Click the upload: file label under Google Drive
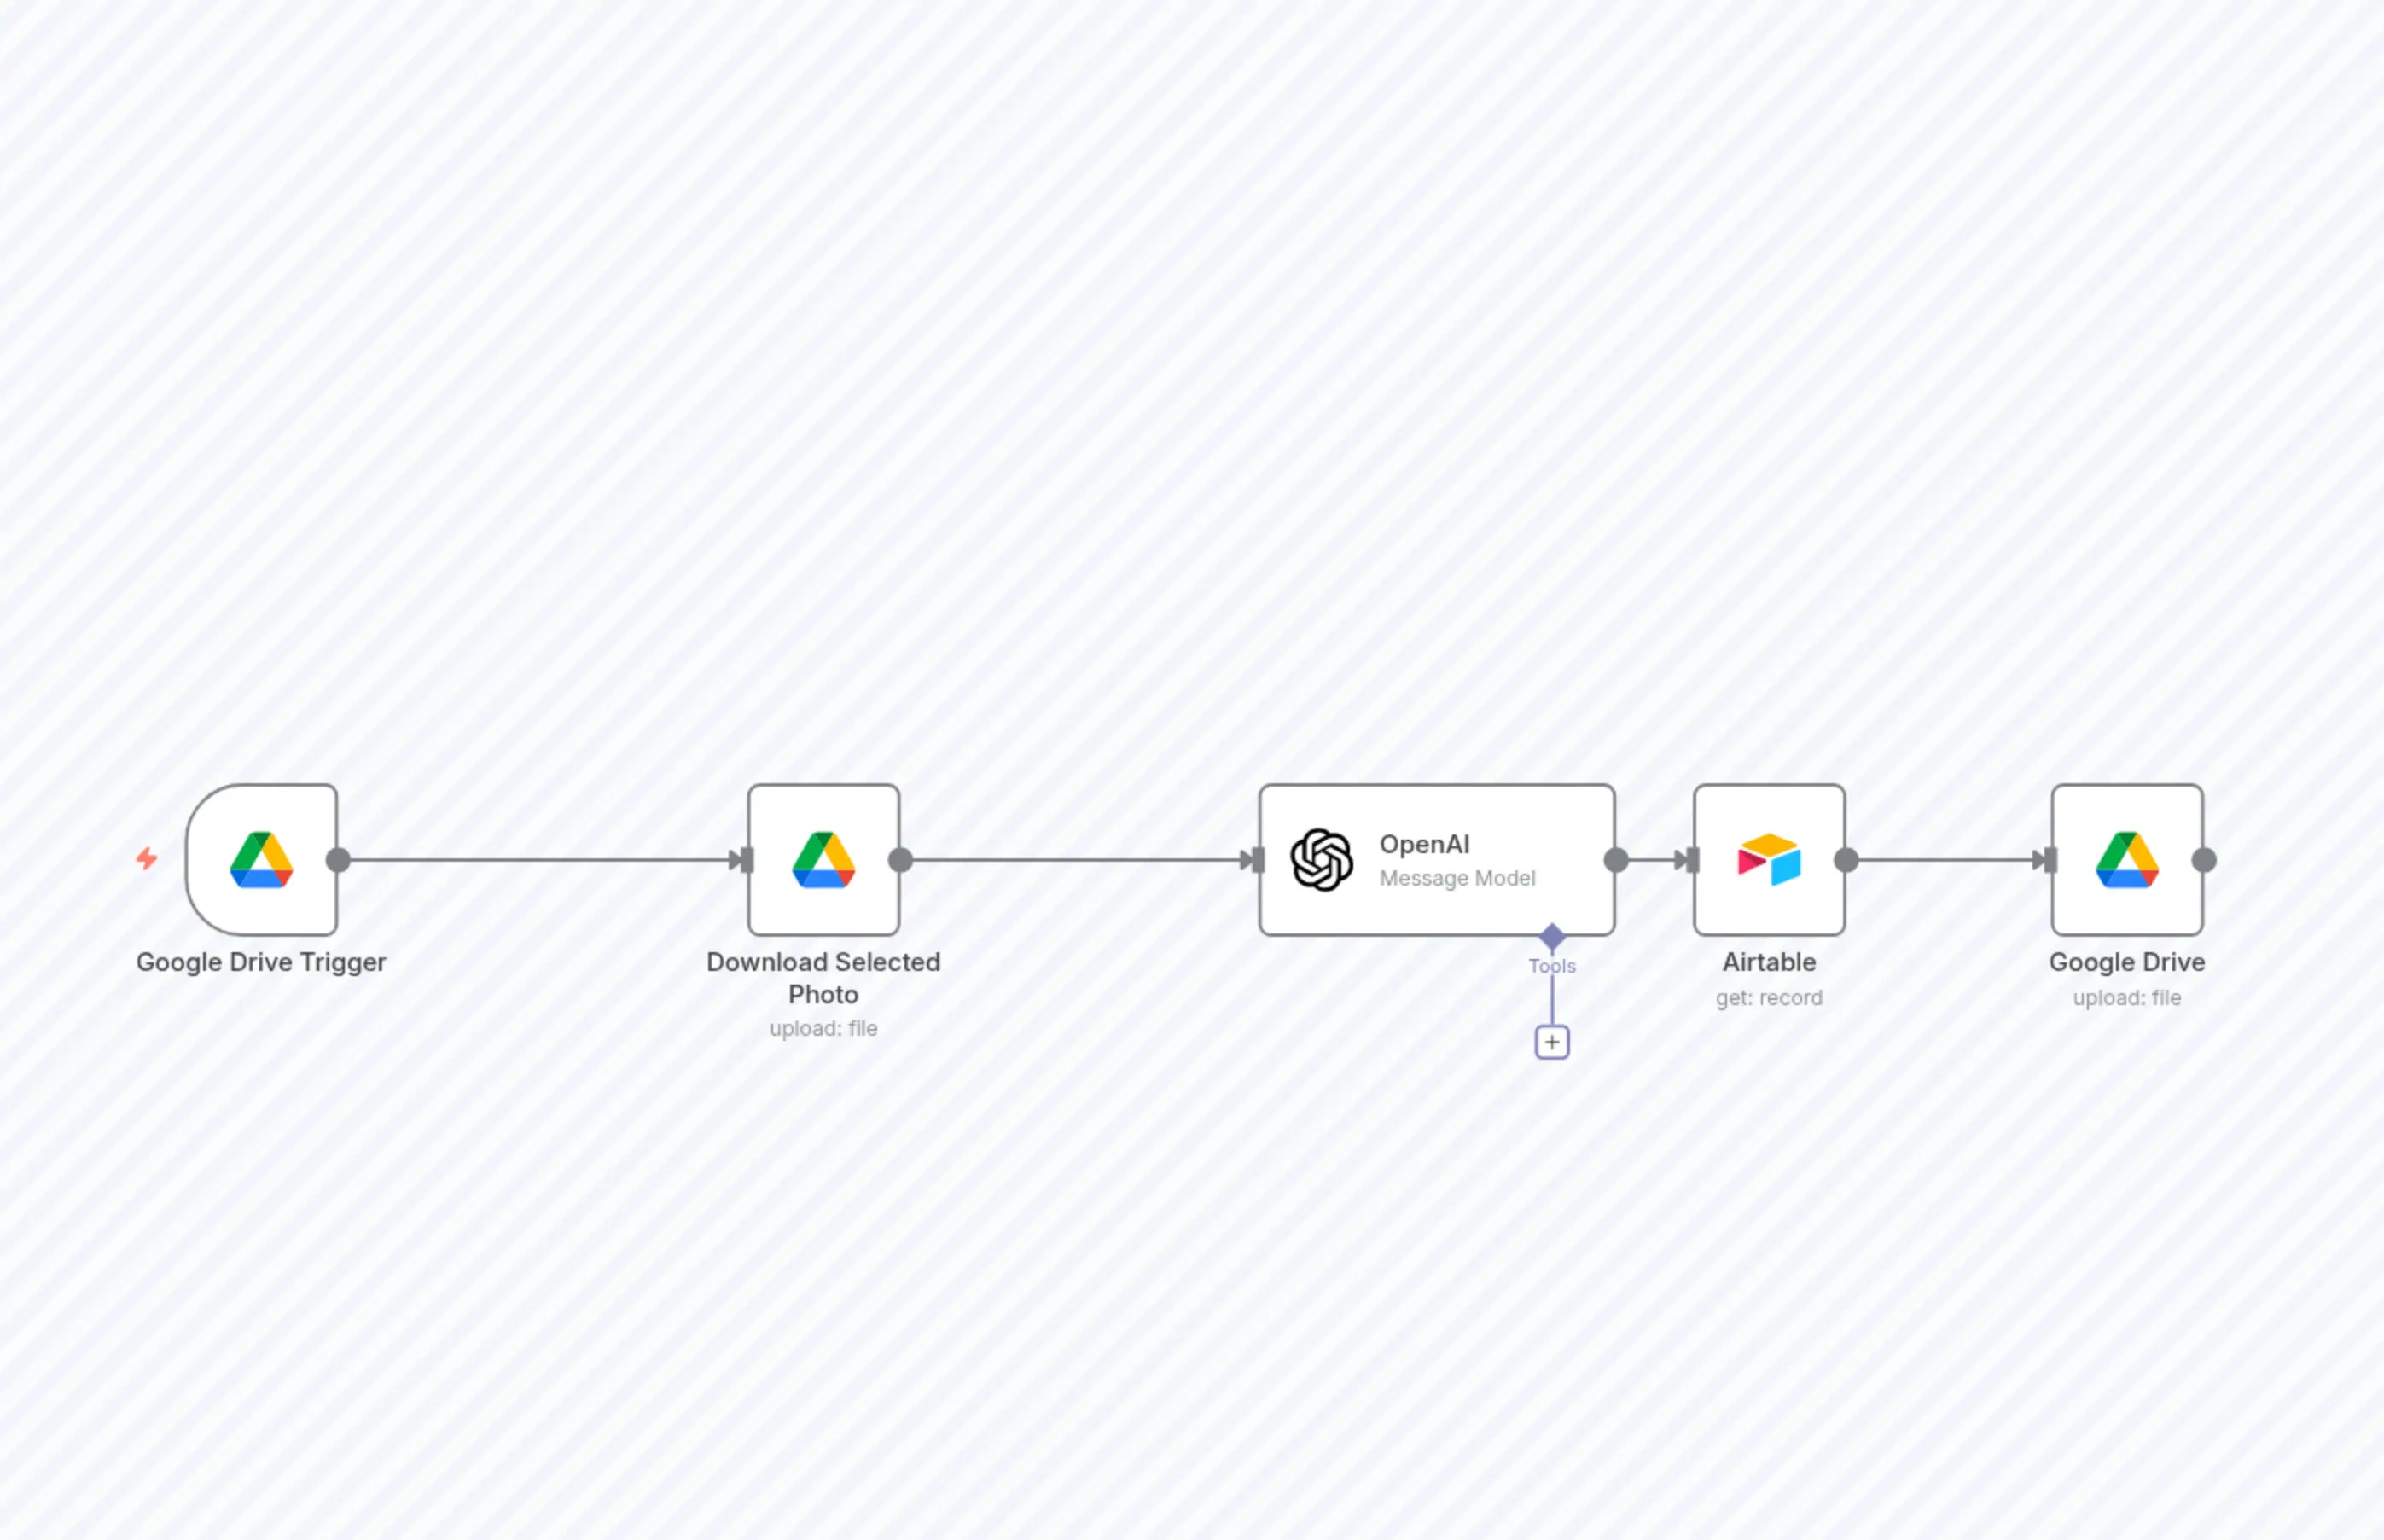Image resolution: width=2384 pixels, height=1540 pixels. [2126, 997]
